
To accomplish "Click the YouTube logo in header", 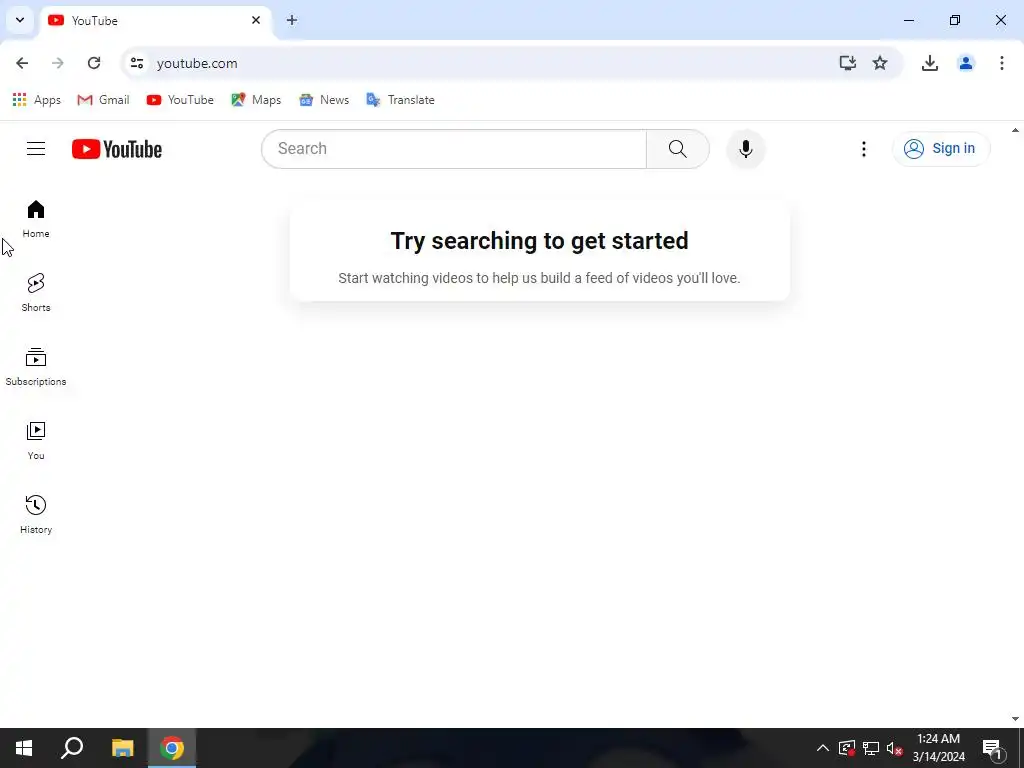I will [x=117, y=149].
